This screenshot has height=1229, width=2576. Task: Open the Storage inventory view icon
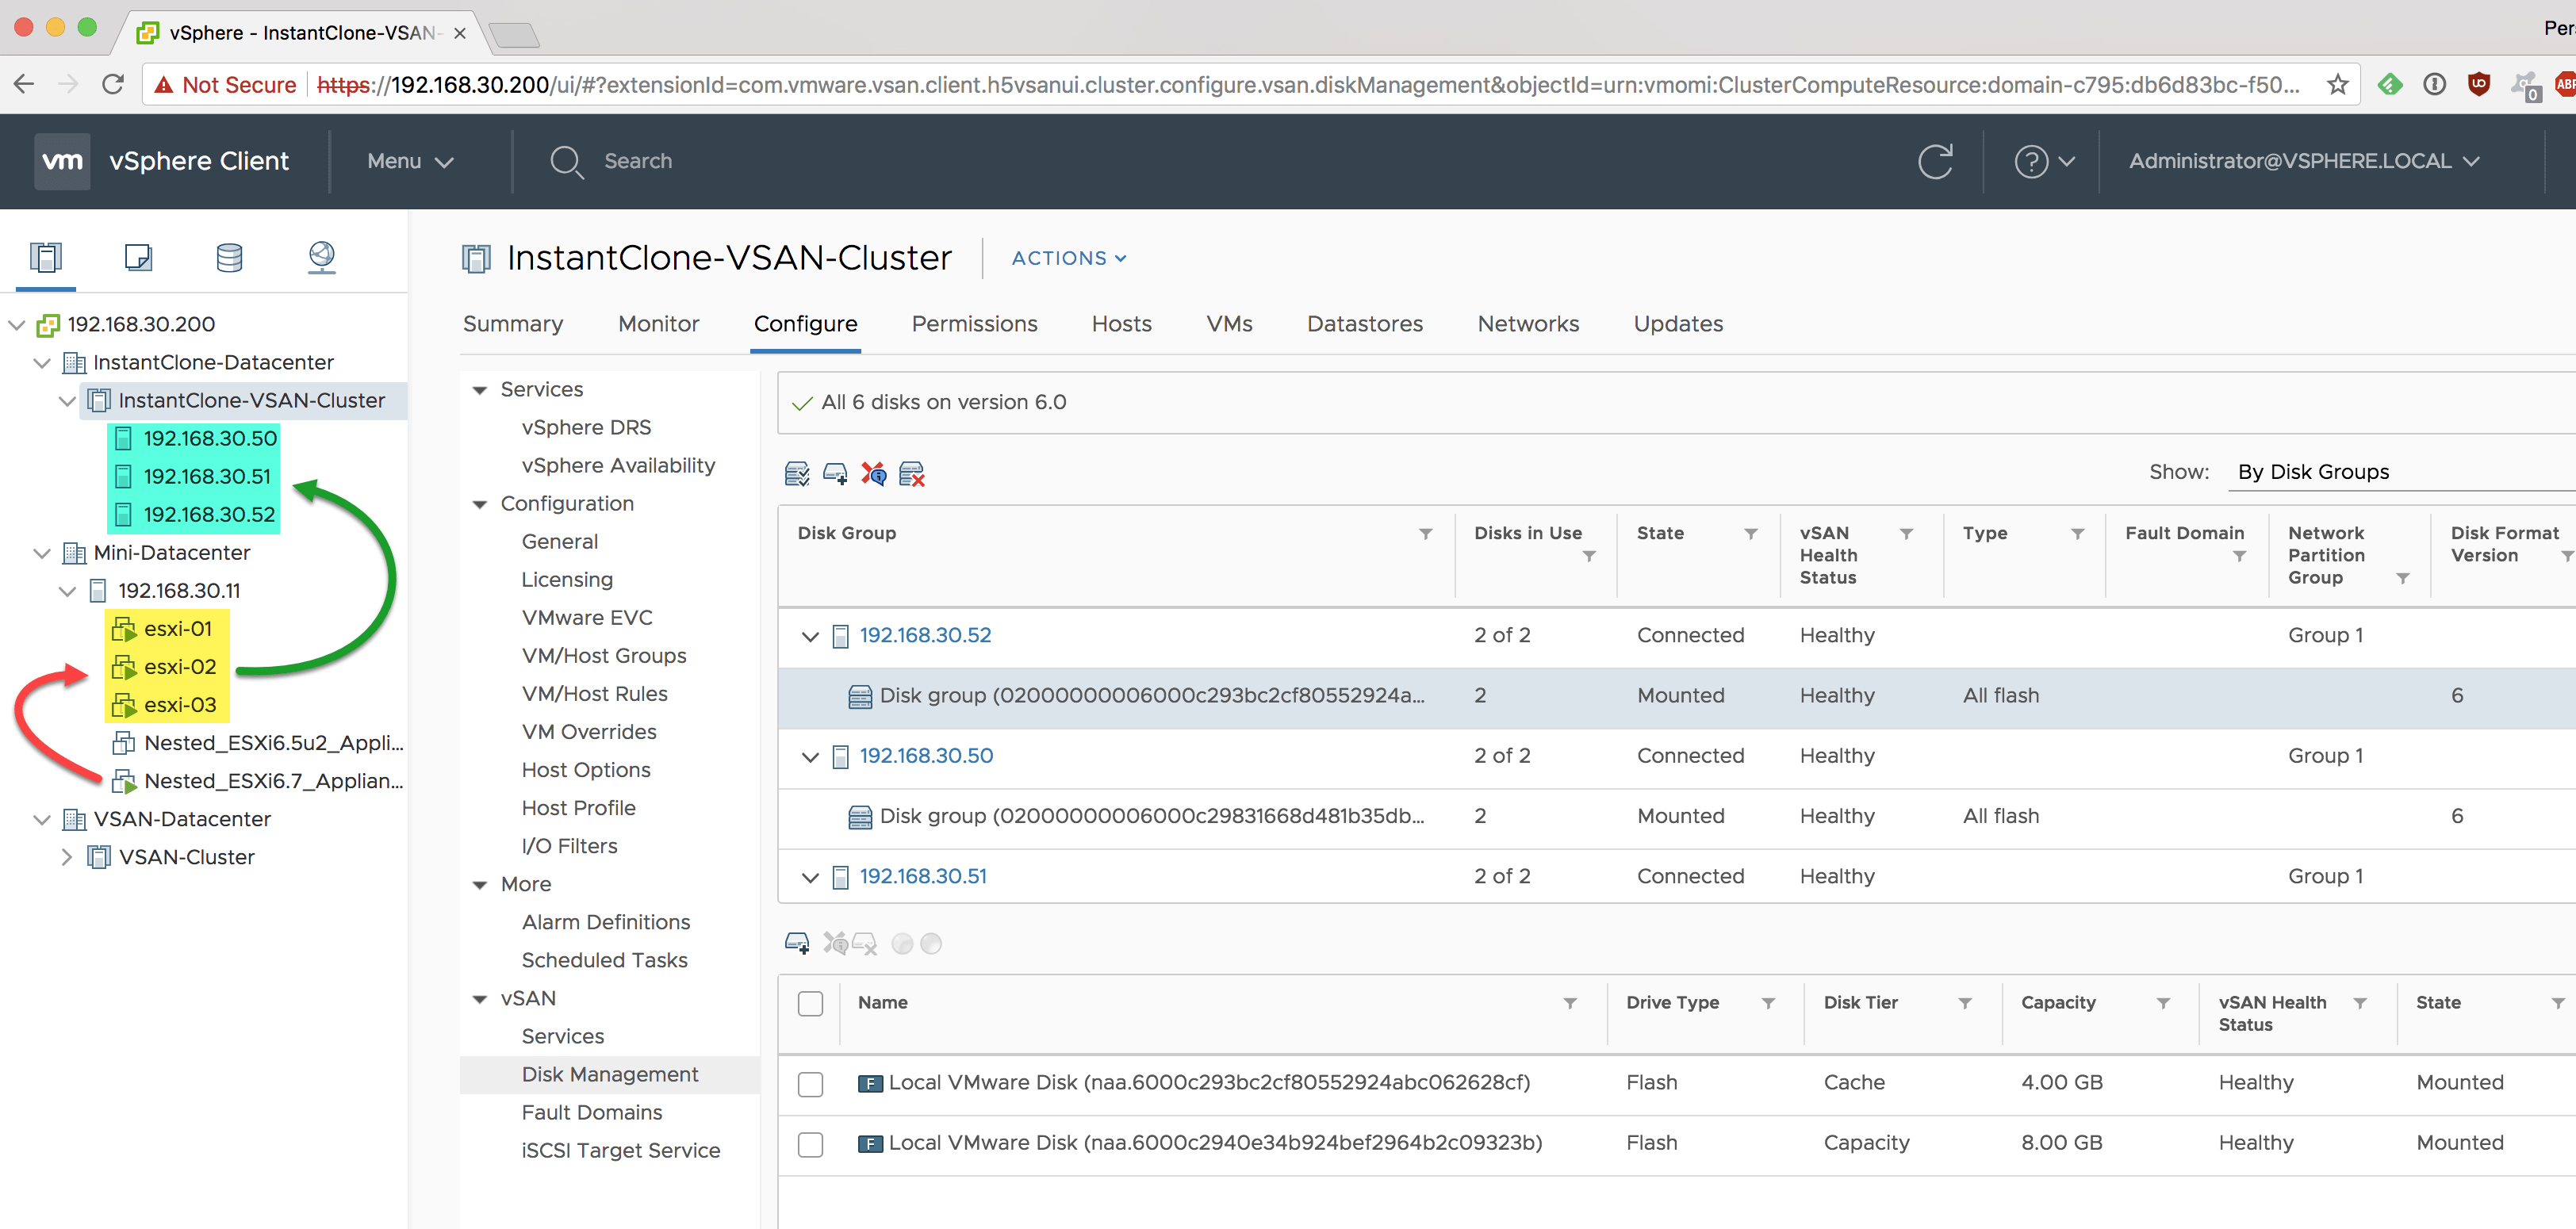point(229,258)
